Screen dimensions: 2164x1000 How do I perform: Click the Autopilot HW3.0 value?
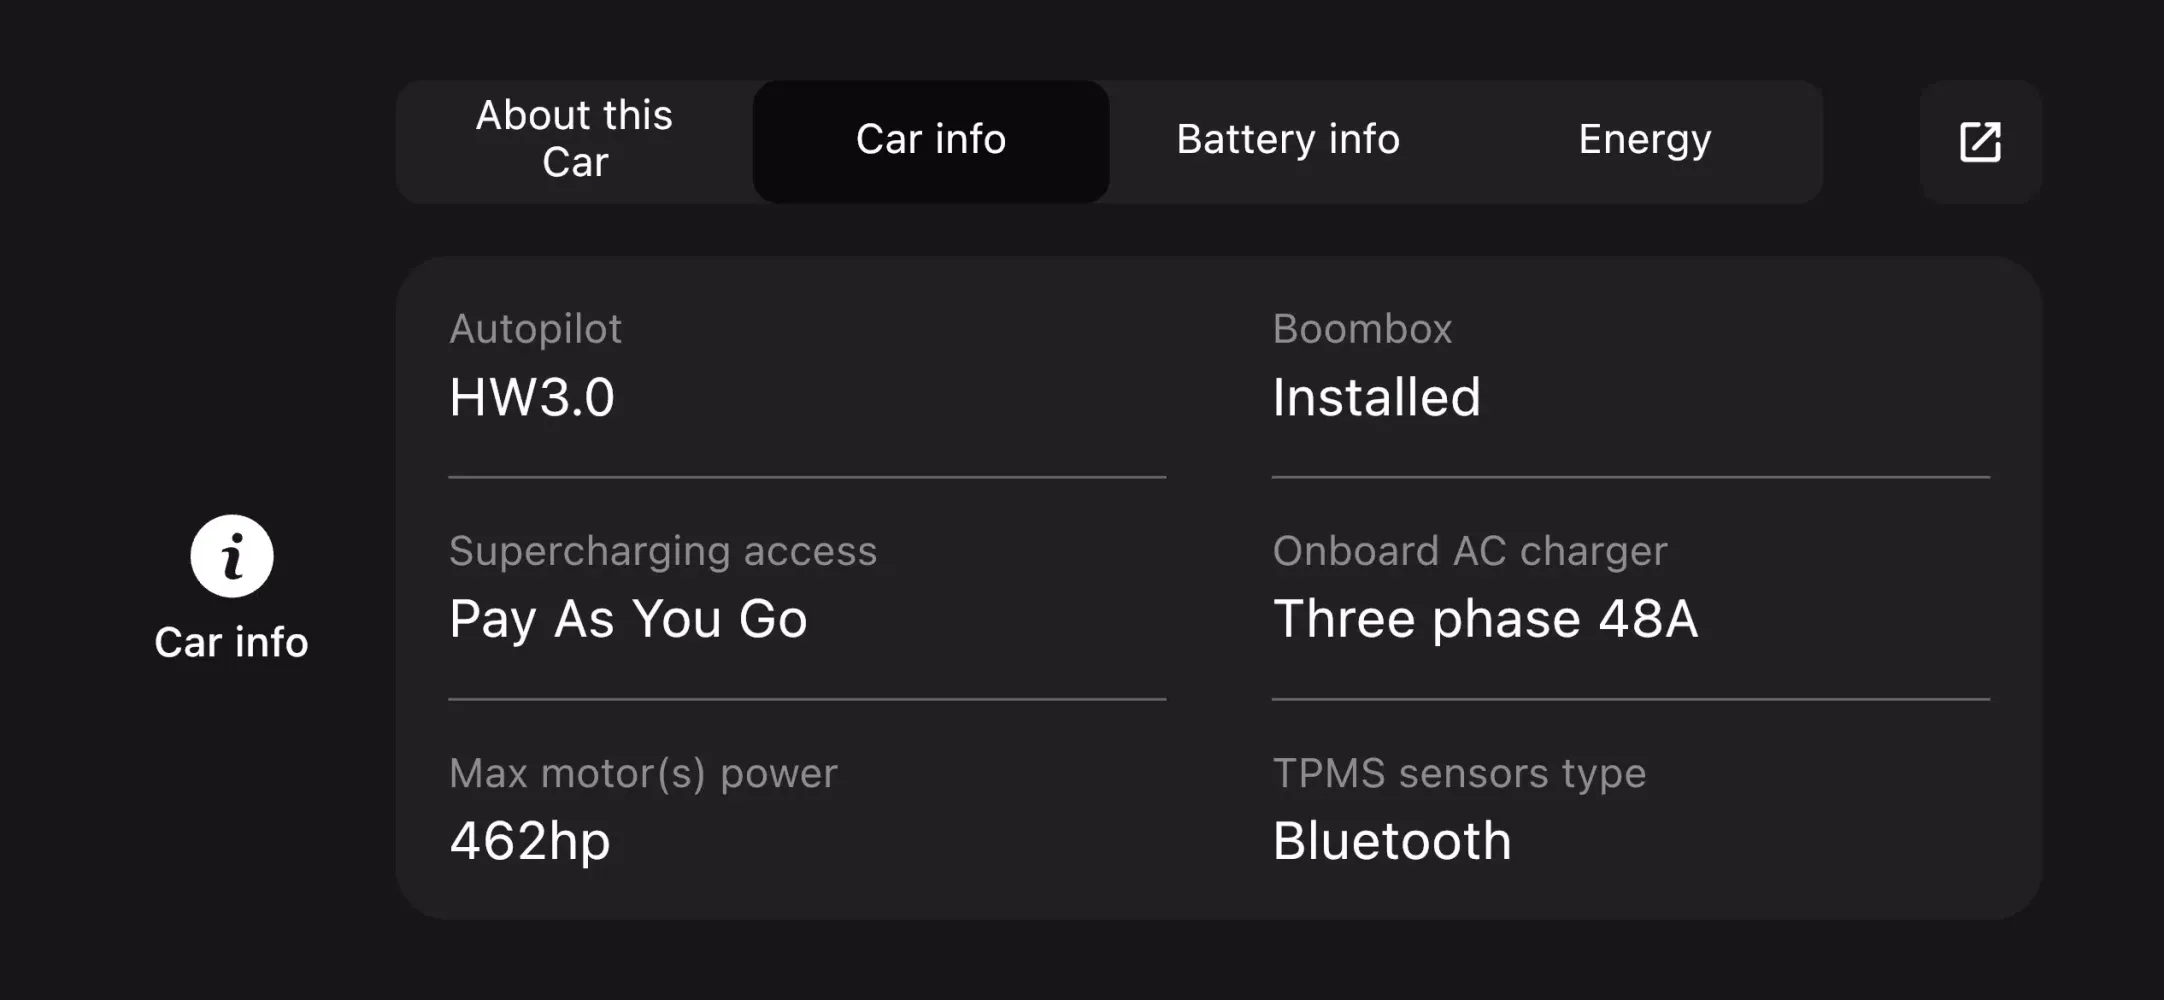click(x=532, y=397)
